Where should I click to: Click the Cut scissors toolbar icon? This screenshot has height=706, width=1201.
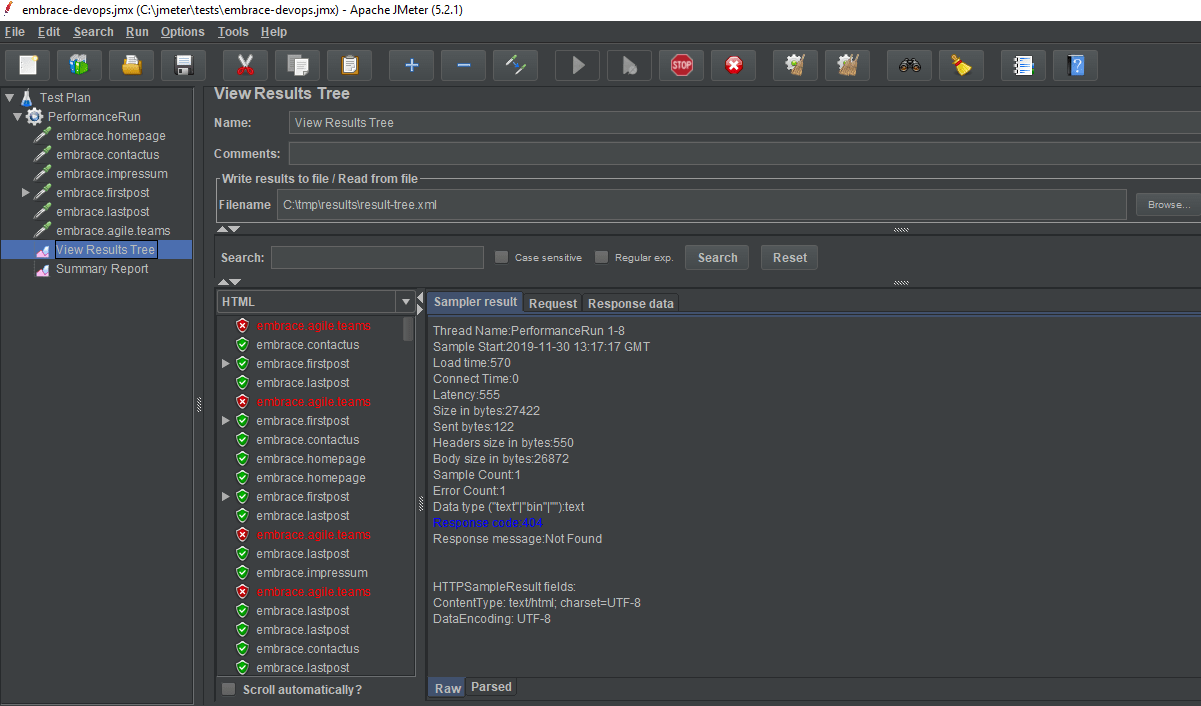tap(245, 66)
